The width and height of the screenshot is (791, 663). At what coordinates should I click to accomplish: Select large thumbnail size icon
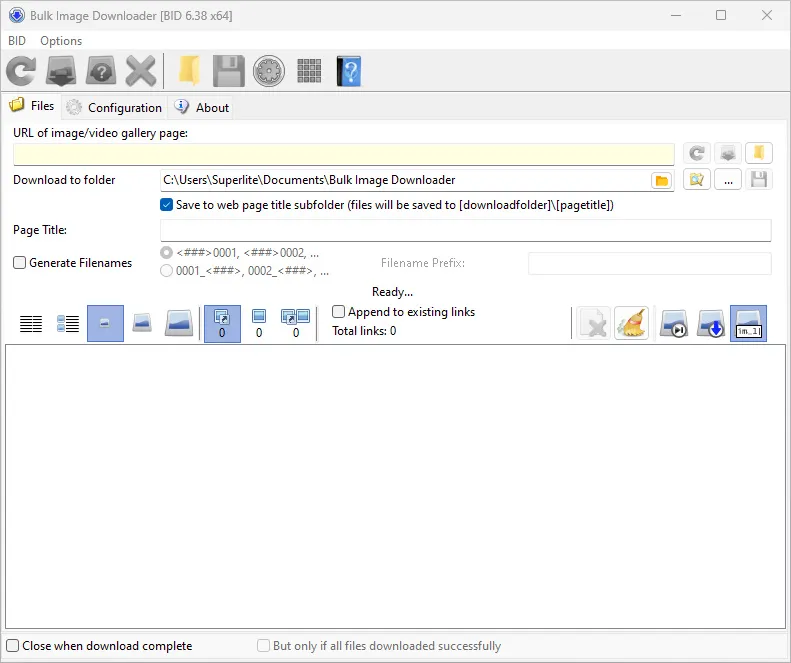pos(179,323)
